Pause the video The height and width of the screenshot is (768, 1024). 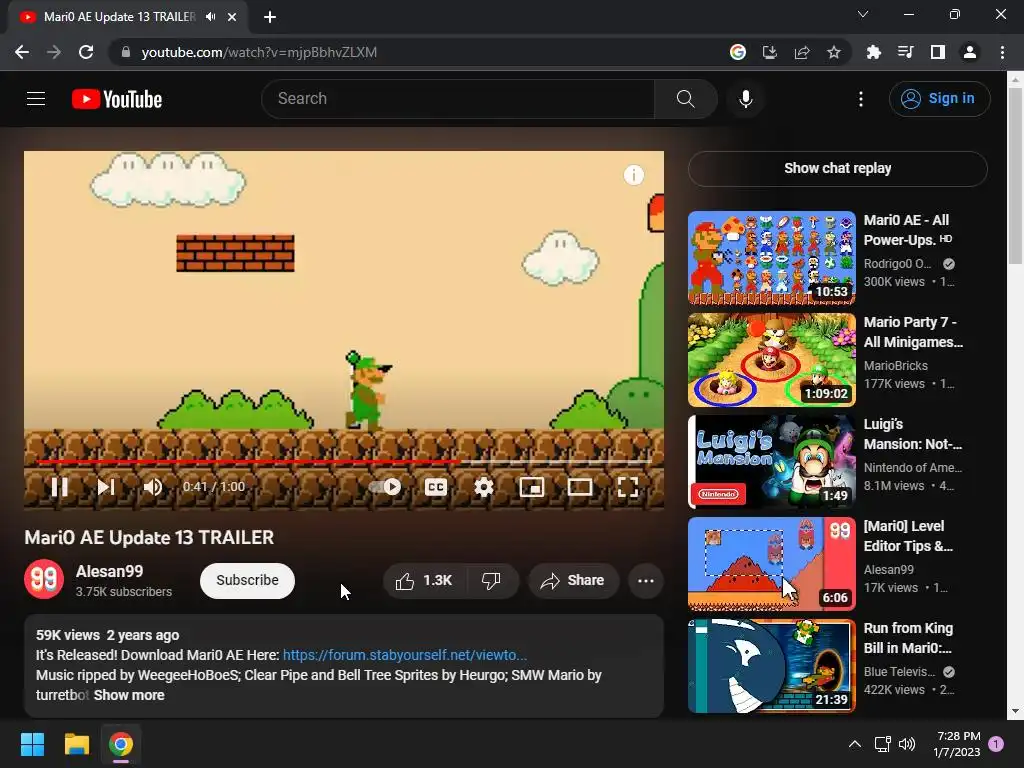point(59,487)
